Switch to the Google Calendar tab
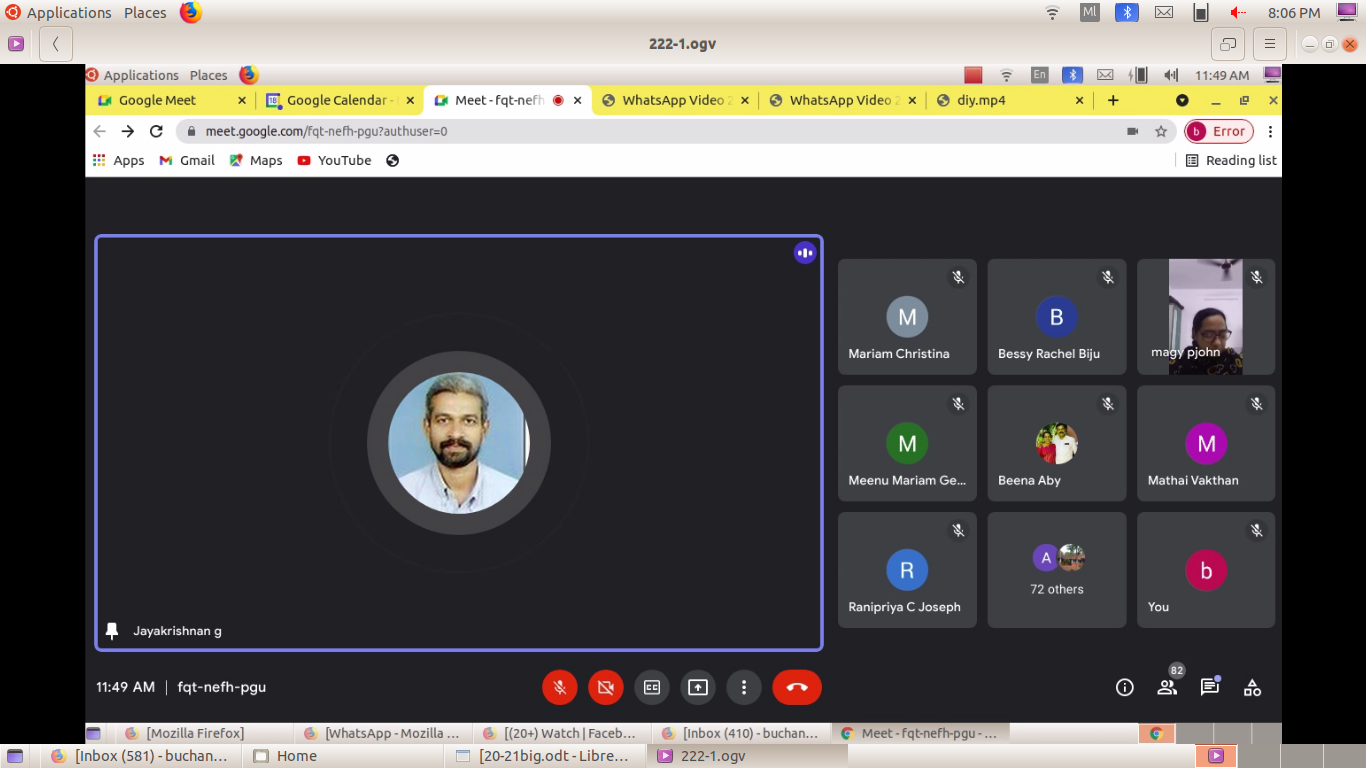Image resolution: width=1366 pixels, height=768 pixels. 340,100
